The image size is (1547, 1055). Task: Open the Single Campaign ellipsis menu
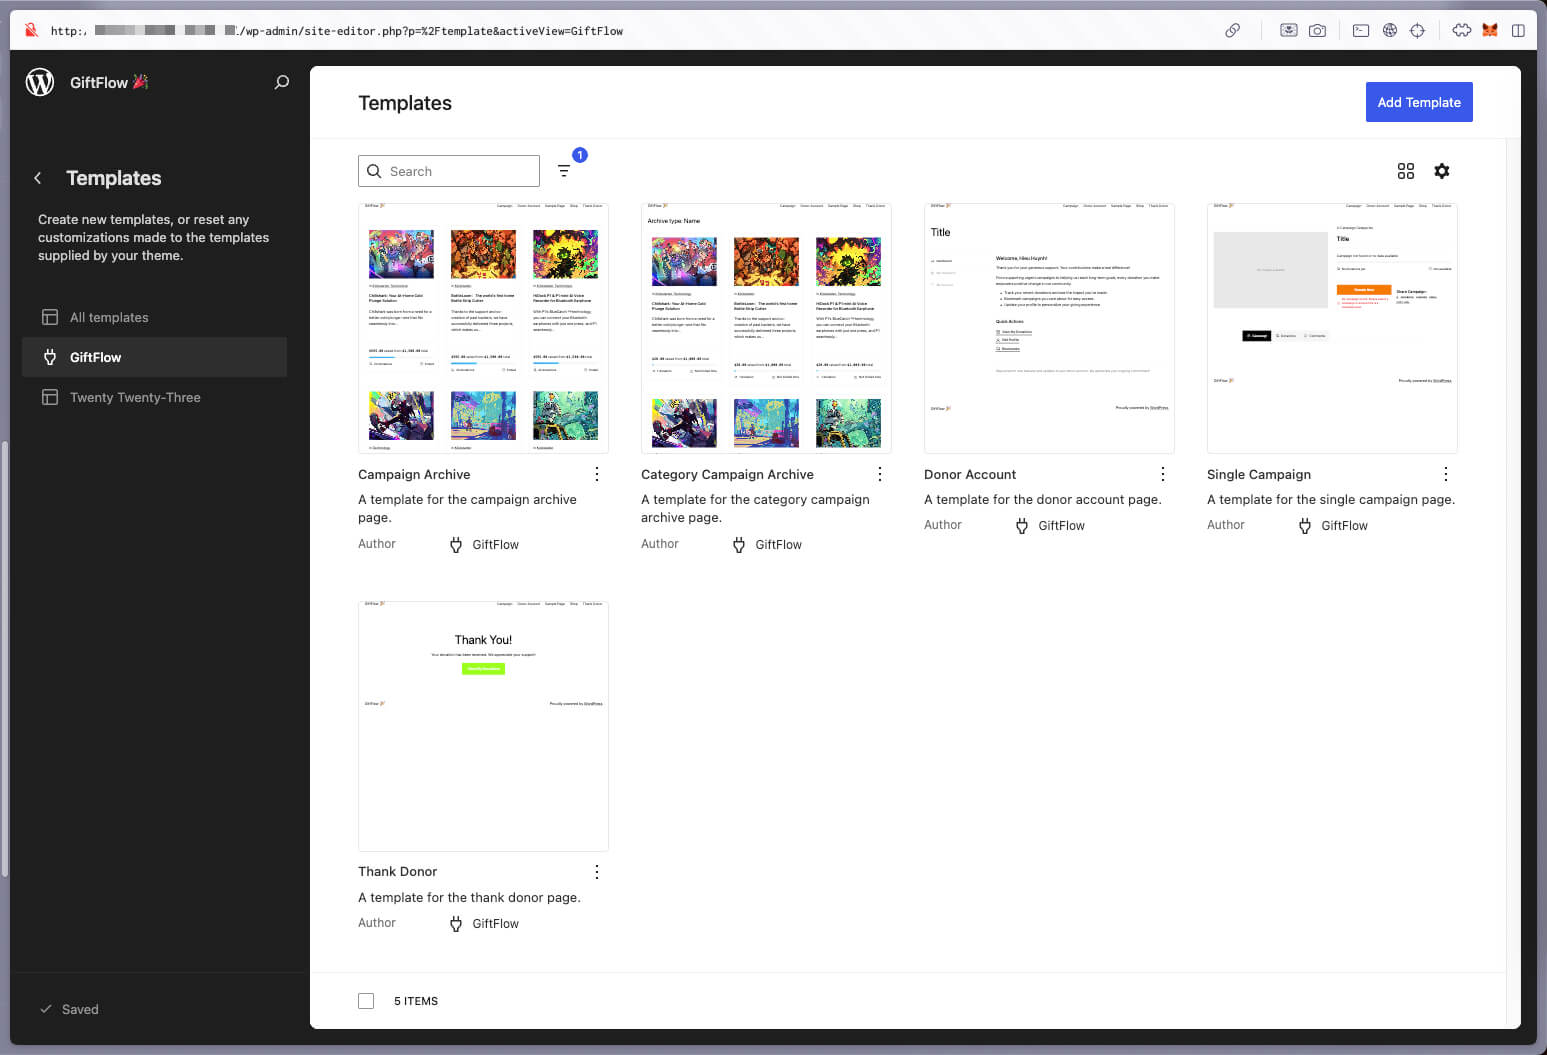pyautogui.click(x=1445, y=474)
